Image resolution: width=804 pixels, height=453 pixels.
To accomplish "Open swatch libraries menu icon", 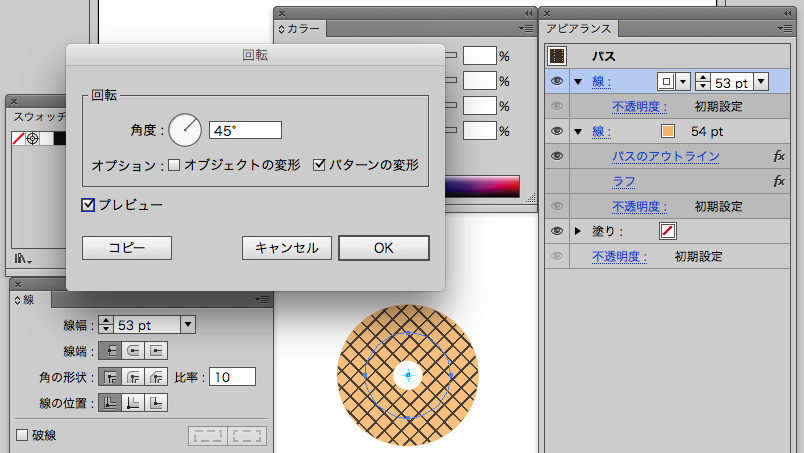I will pos(22,258).
